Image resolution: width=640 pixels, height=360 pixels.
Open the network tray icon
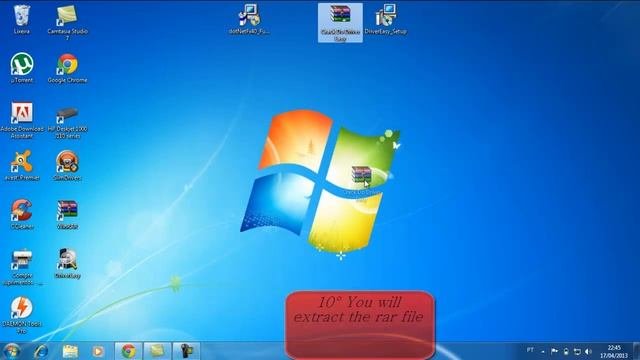[x=577, y=351]
